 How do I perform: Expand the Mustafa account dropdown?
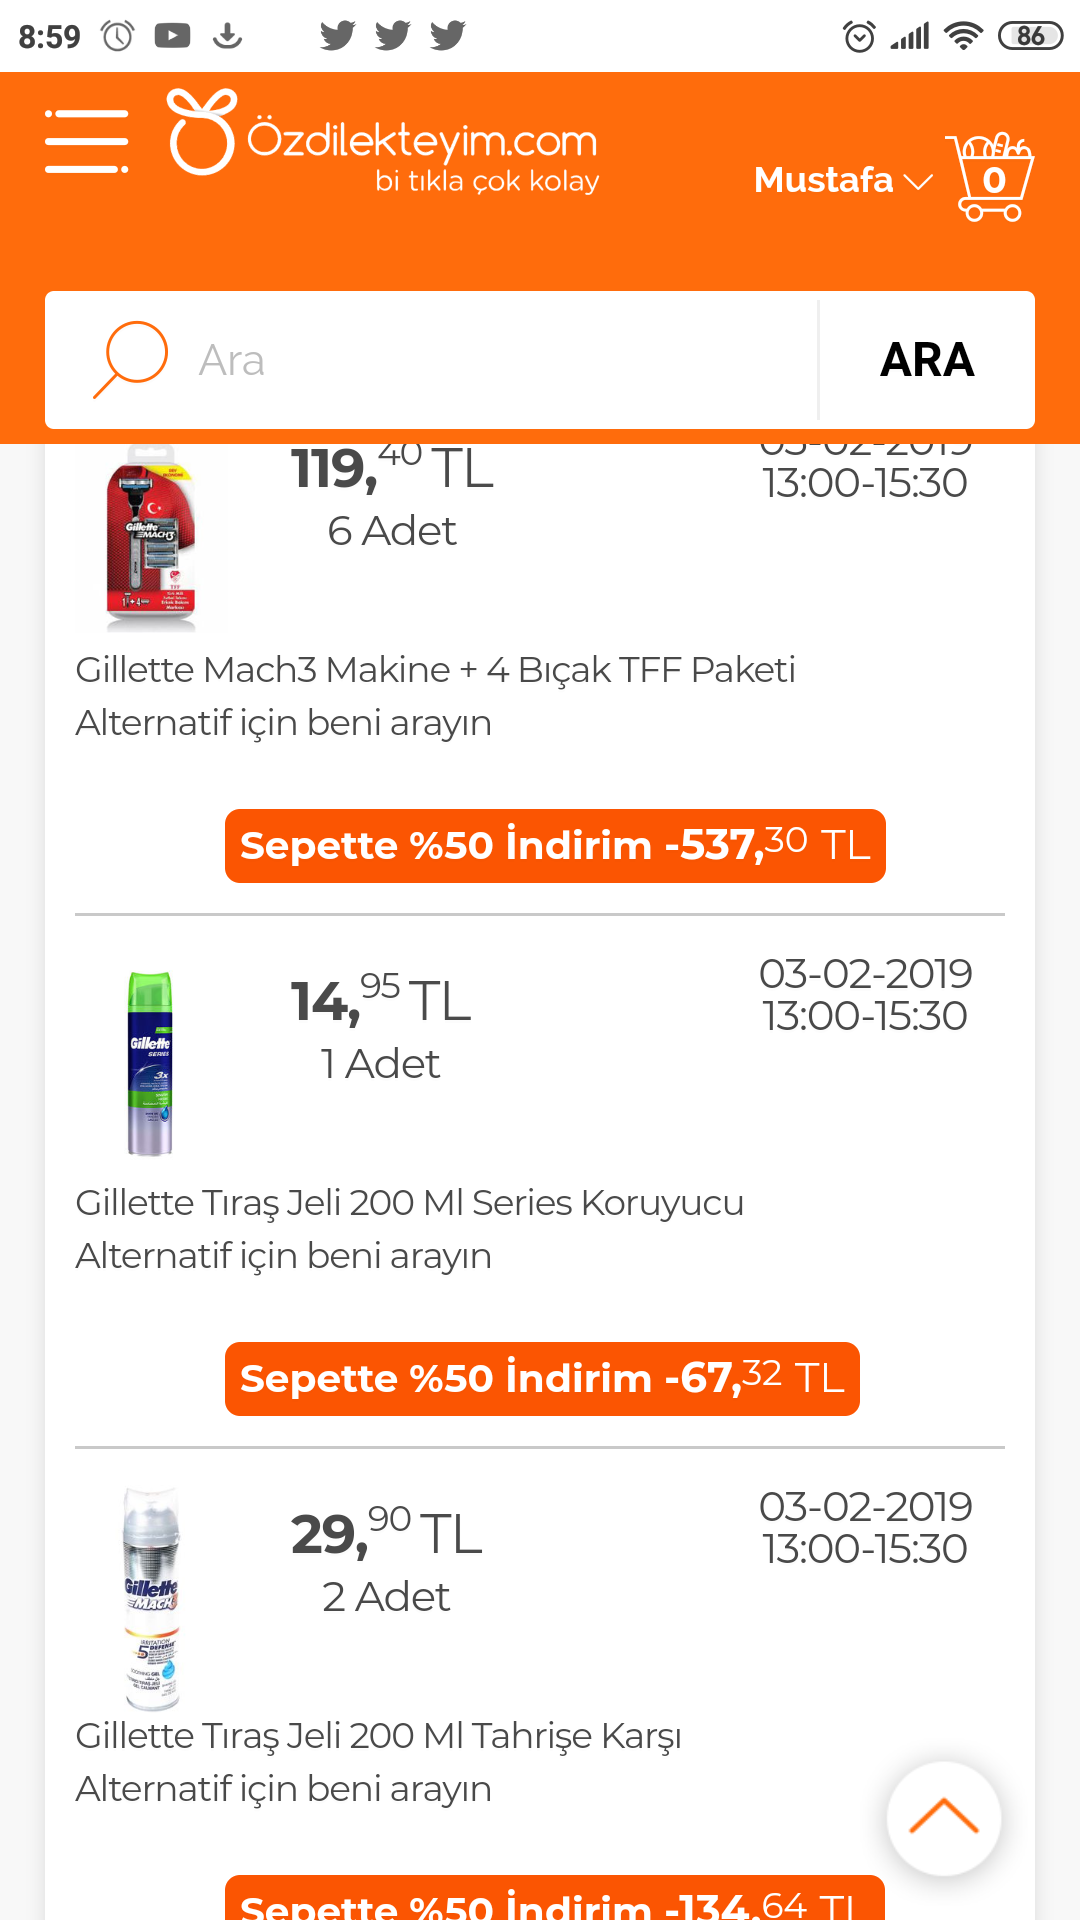point(842,180)
